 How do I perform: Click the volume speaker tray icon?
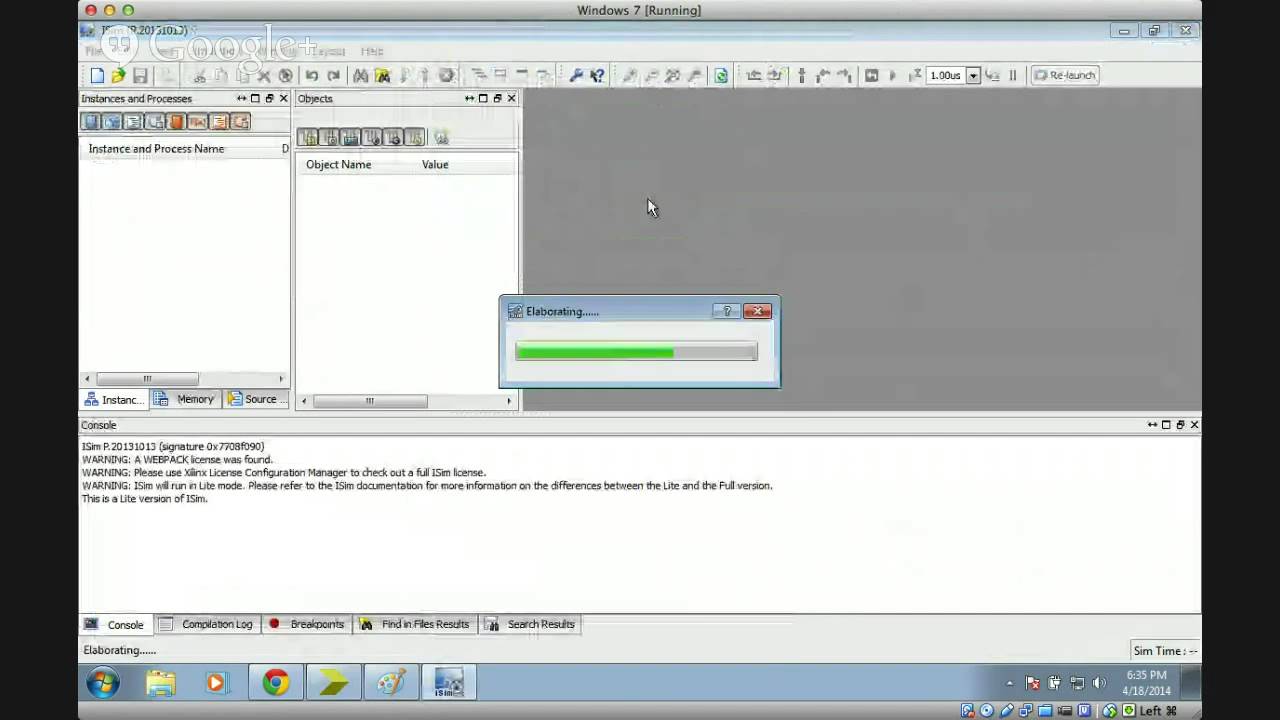(1099, 683)
